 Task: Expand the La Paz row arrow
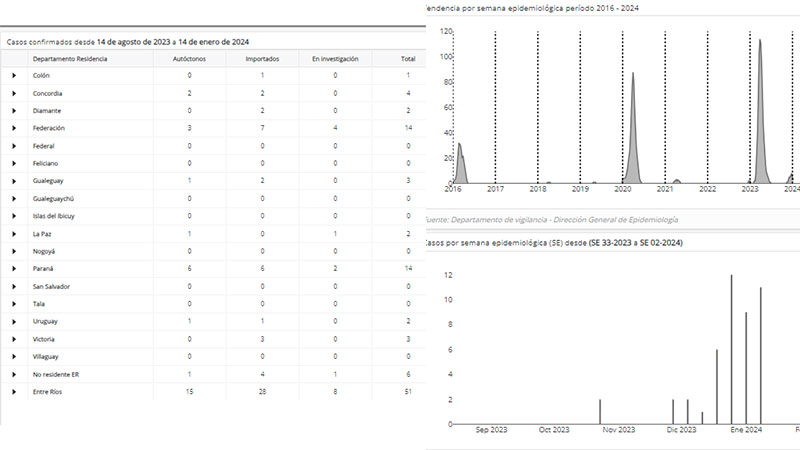click(x=14, y=234)
